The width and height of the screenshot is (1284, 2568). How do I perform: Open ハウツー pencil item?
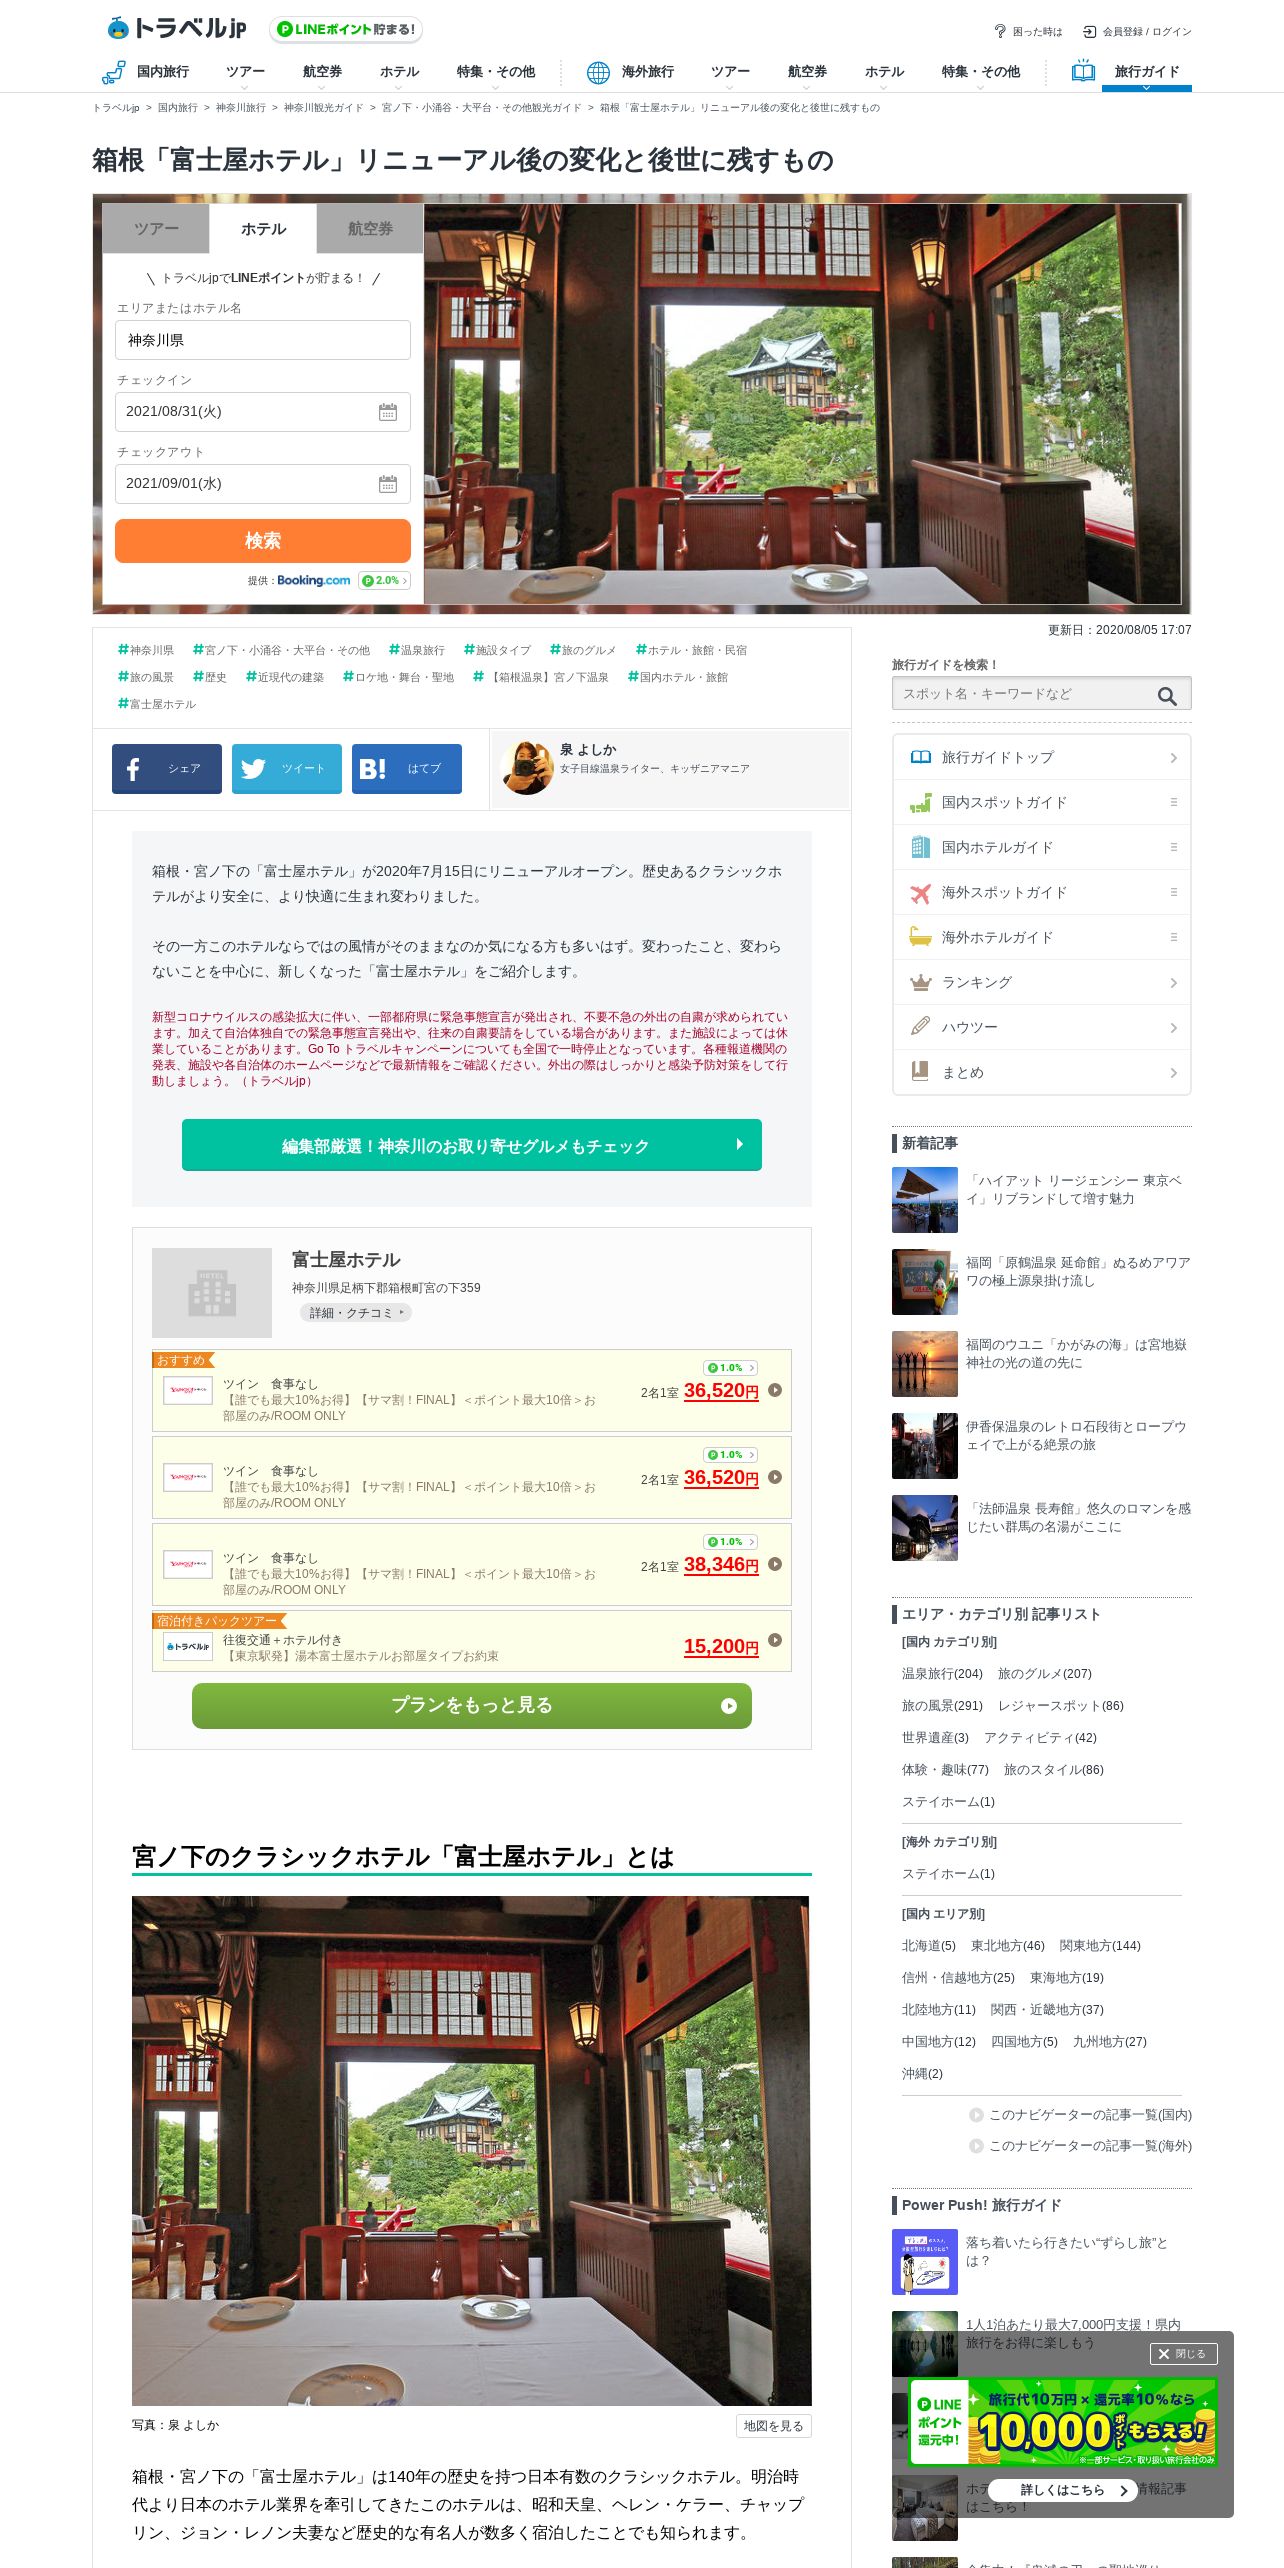[1042, 1027]
